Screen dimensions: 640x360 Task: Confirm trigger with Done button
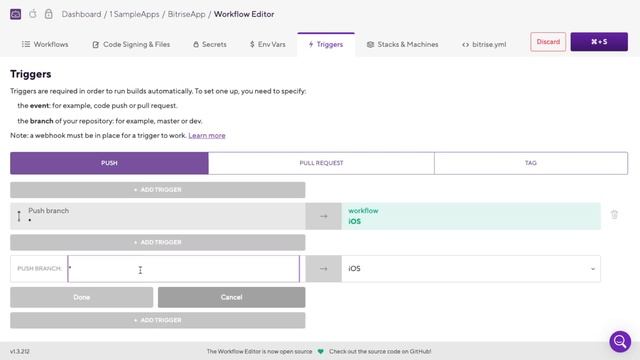(x=82, y=297)
